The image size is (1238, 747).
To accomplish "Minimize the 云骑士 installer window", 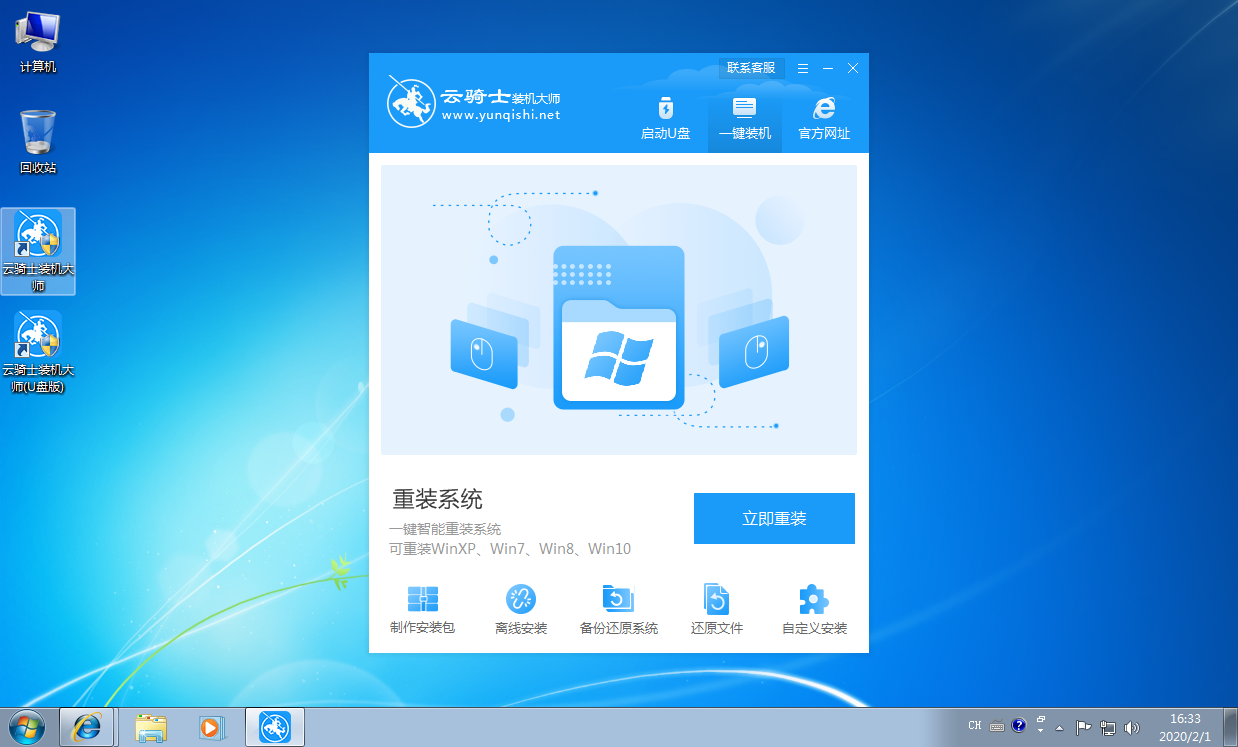I will pos(828,68).
